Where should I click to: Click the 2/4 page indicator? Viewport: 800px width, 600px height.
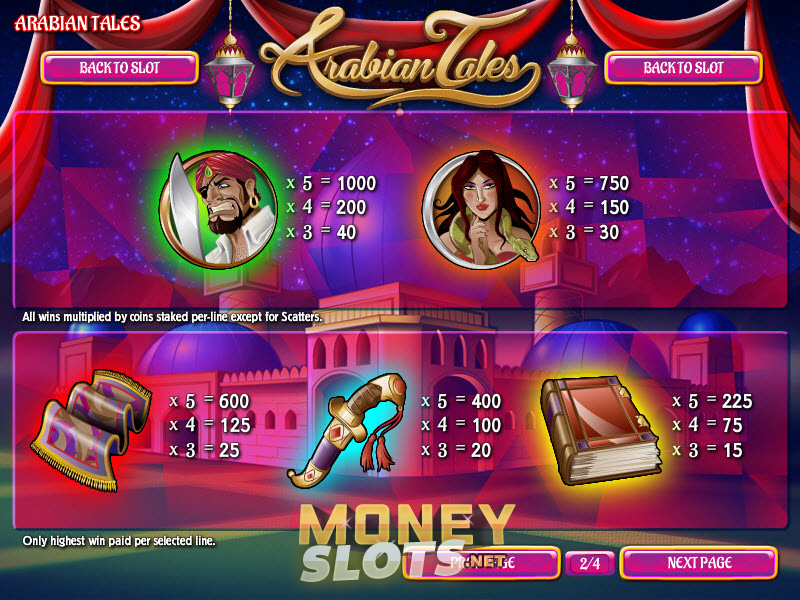[590, 563]
